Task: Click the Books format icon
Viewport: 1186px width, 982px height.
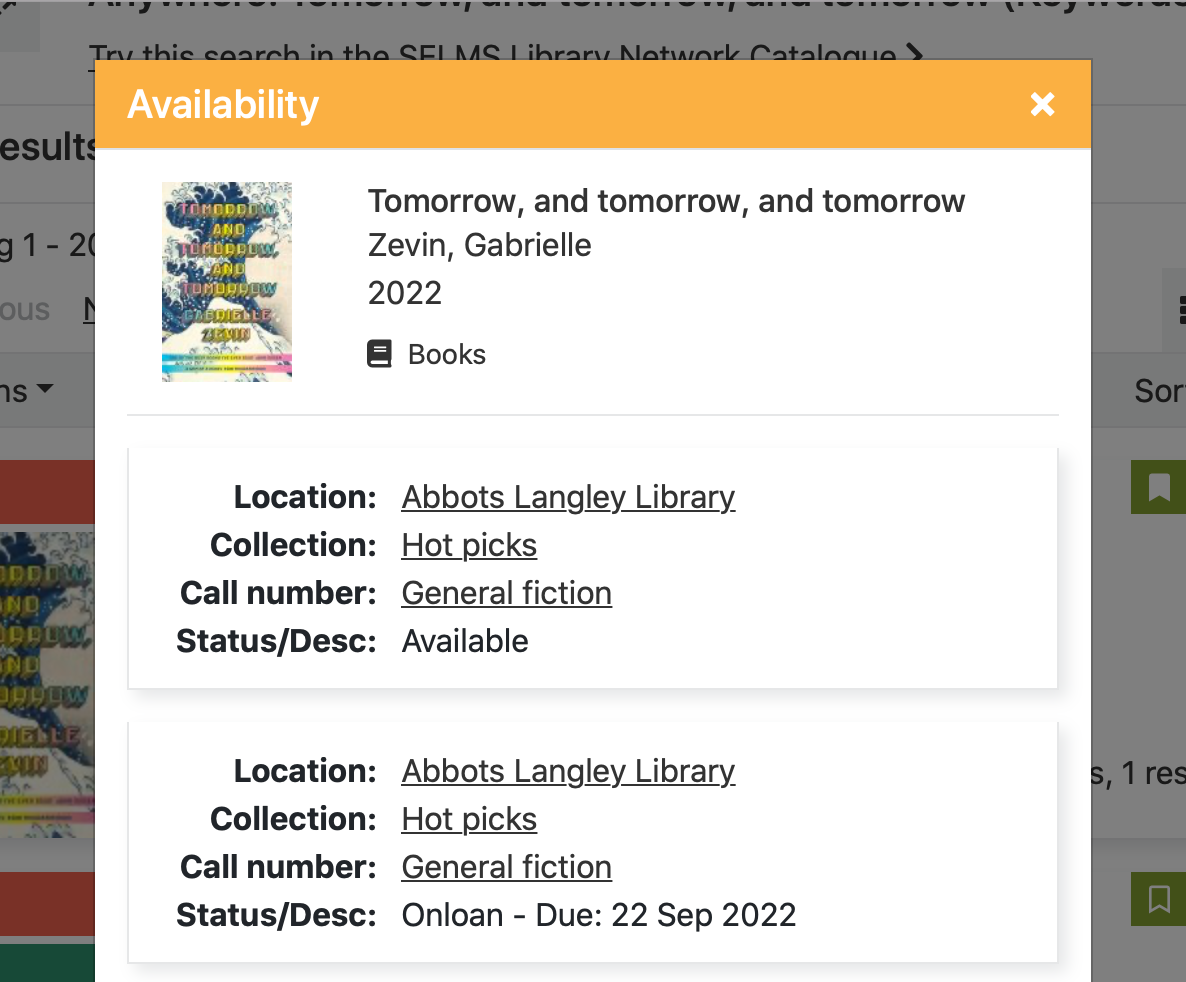Action: point(380,353)
